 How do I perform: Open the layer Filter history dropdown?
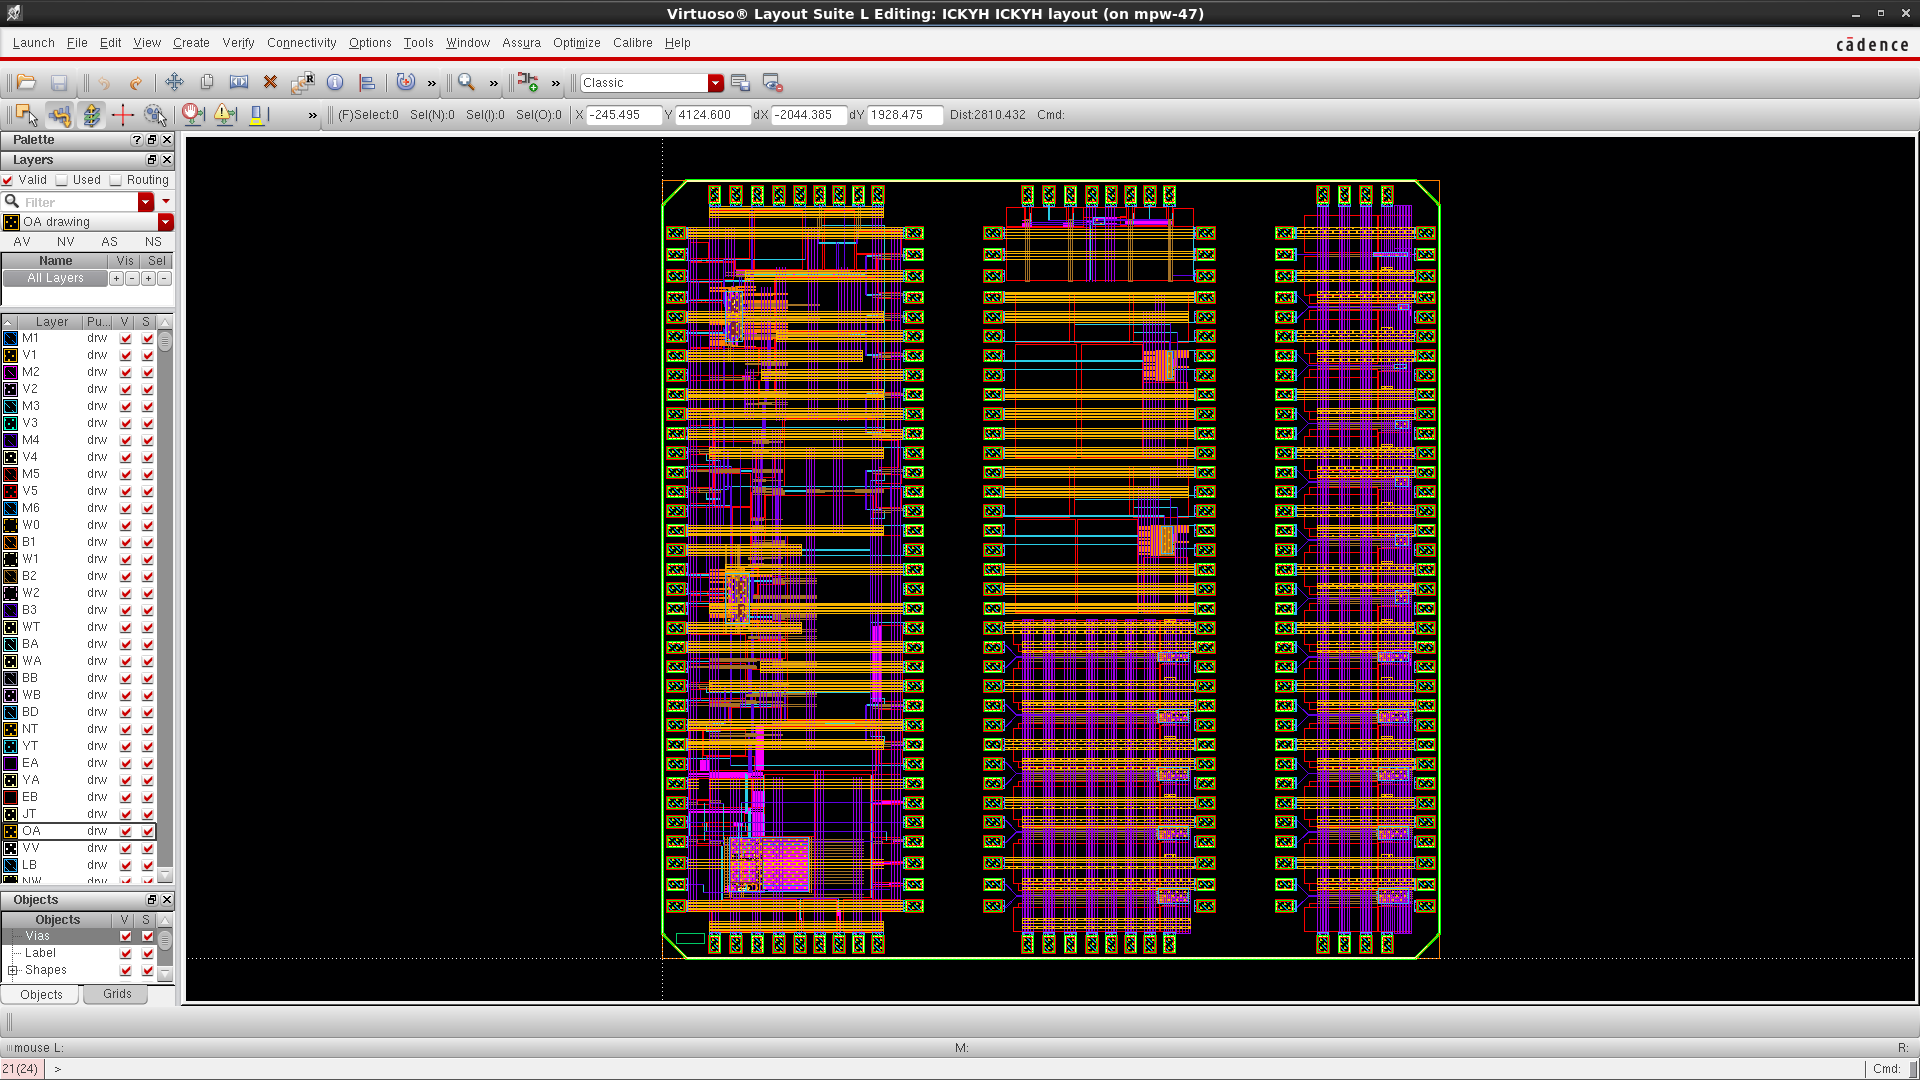pyautogui.click(x=146, y=202)
